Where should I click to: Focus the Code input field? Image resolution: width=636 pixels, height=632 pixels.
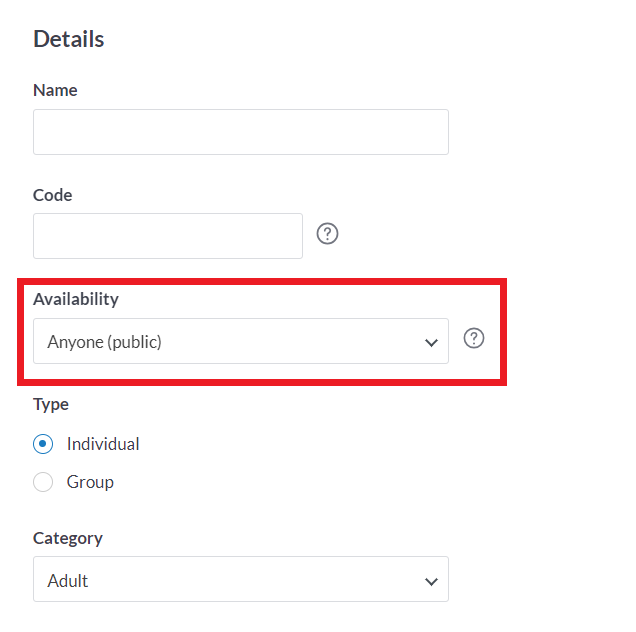pyautogui.click(x=167, y=236)
